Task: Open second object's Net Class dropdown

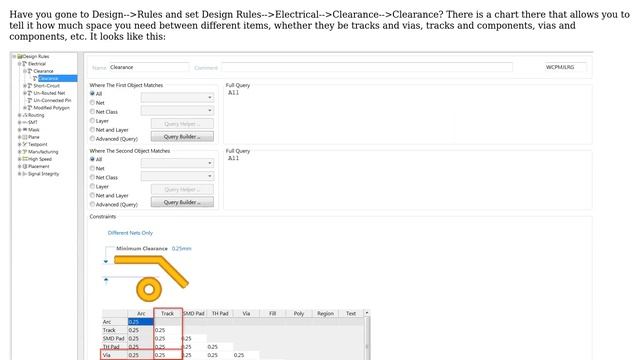Action: (177, 176)
